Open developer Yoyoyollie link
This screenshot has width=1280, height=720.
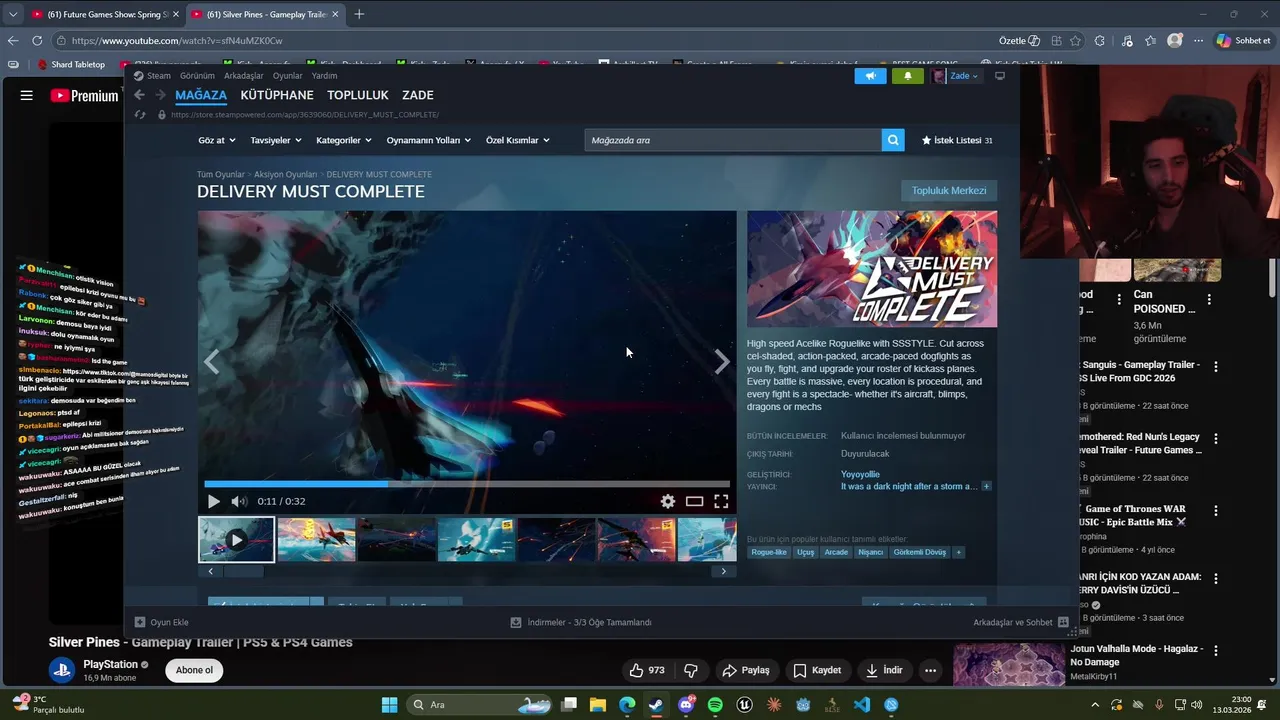pos(860,474)
